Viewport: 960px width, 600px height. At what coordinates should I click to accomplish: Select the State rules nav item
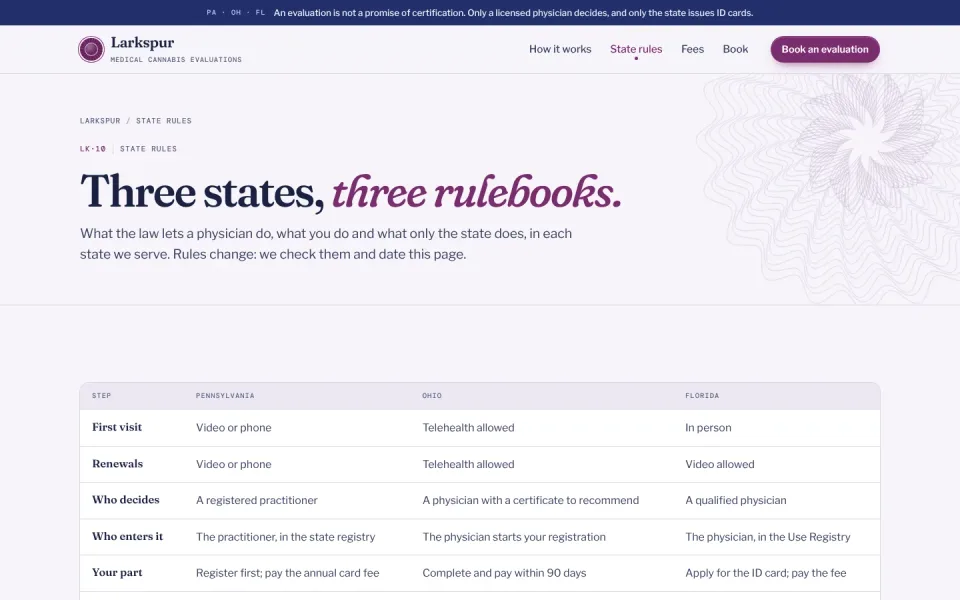[636, 49]
